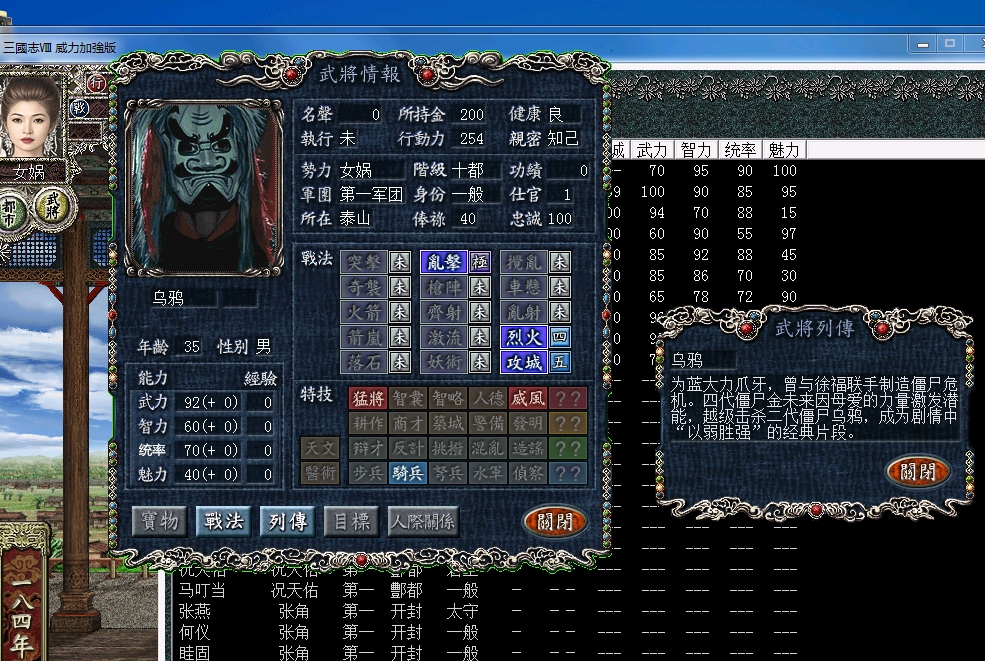This screenshot has height=661, width=985.
Task: Click the red 猛將 special skill
Action: click(x=368, y=398)
